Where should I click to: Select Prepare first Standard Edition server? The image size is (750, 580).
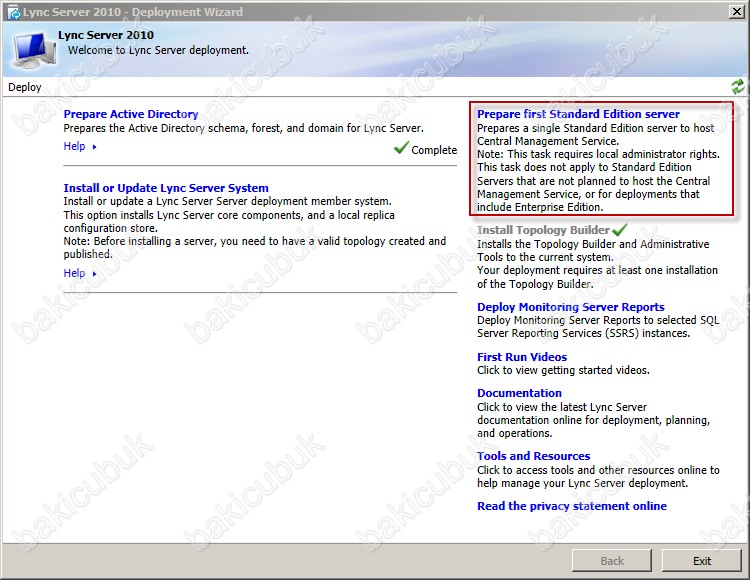click(578, 114)
